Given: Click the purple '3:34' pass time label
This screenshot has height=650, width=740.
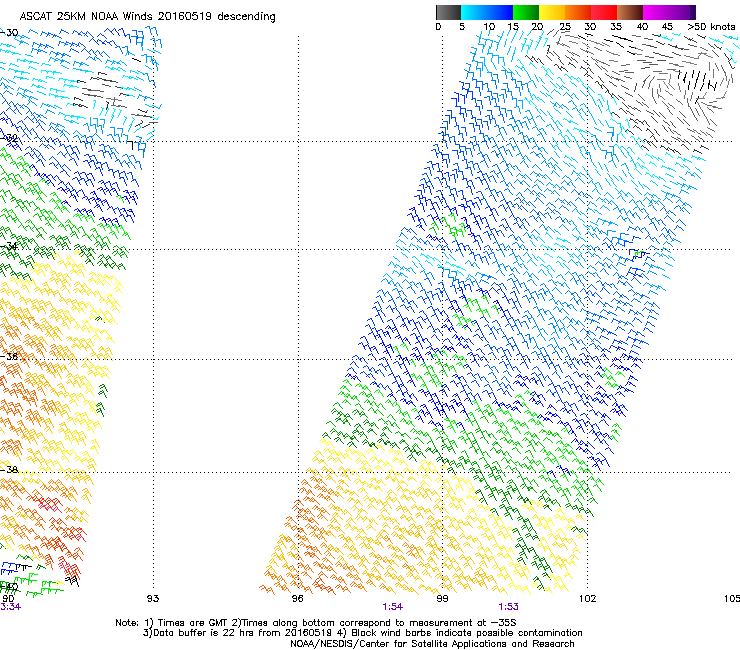Looking at the screenshot, I should (x=10, y=607).
